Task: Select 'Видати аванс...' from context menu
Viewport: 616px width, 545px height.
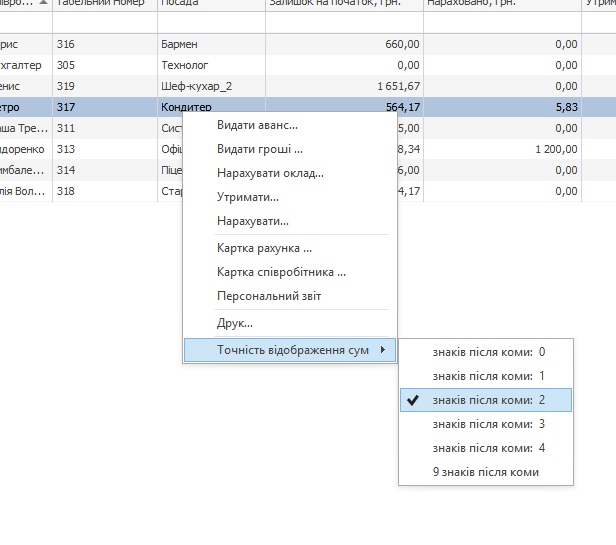Action: coord(257,125)
